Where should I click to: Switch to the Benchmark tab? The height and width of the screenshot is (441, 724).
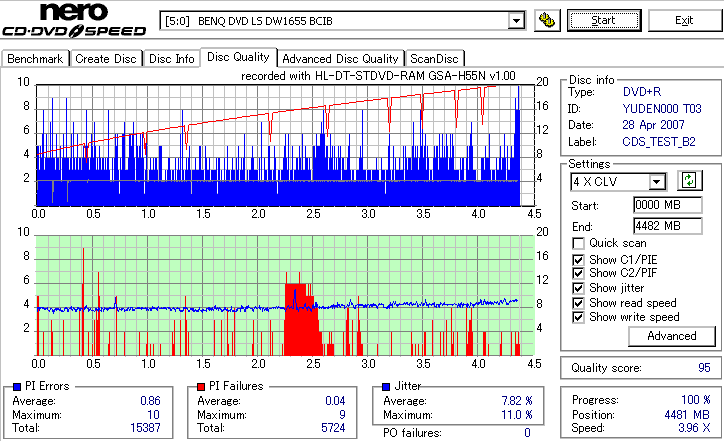pyautogui.click(x=35, y=59)
